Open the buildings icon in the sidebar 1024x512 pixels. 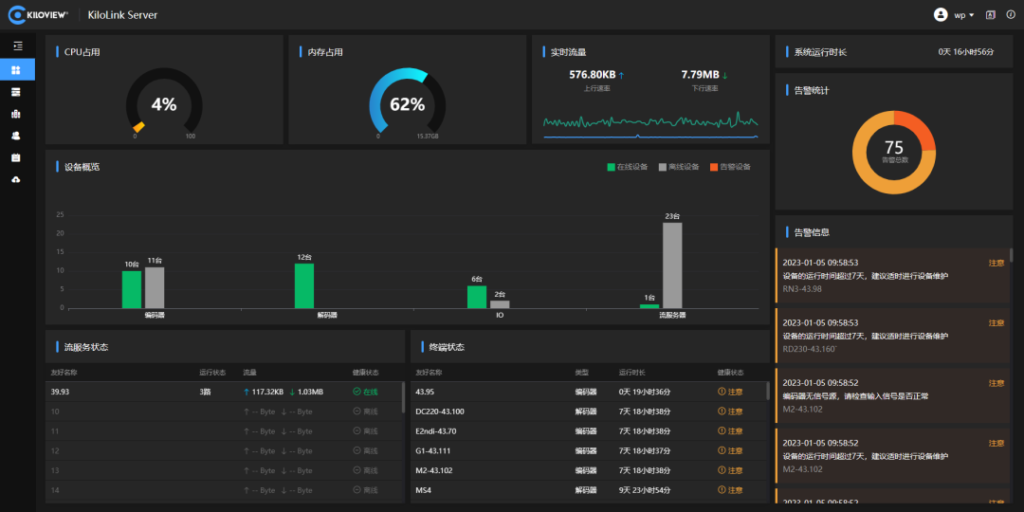(16, 114)
